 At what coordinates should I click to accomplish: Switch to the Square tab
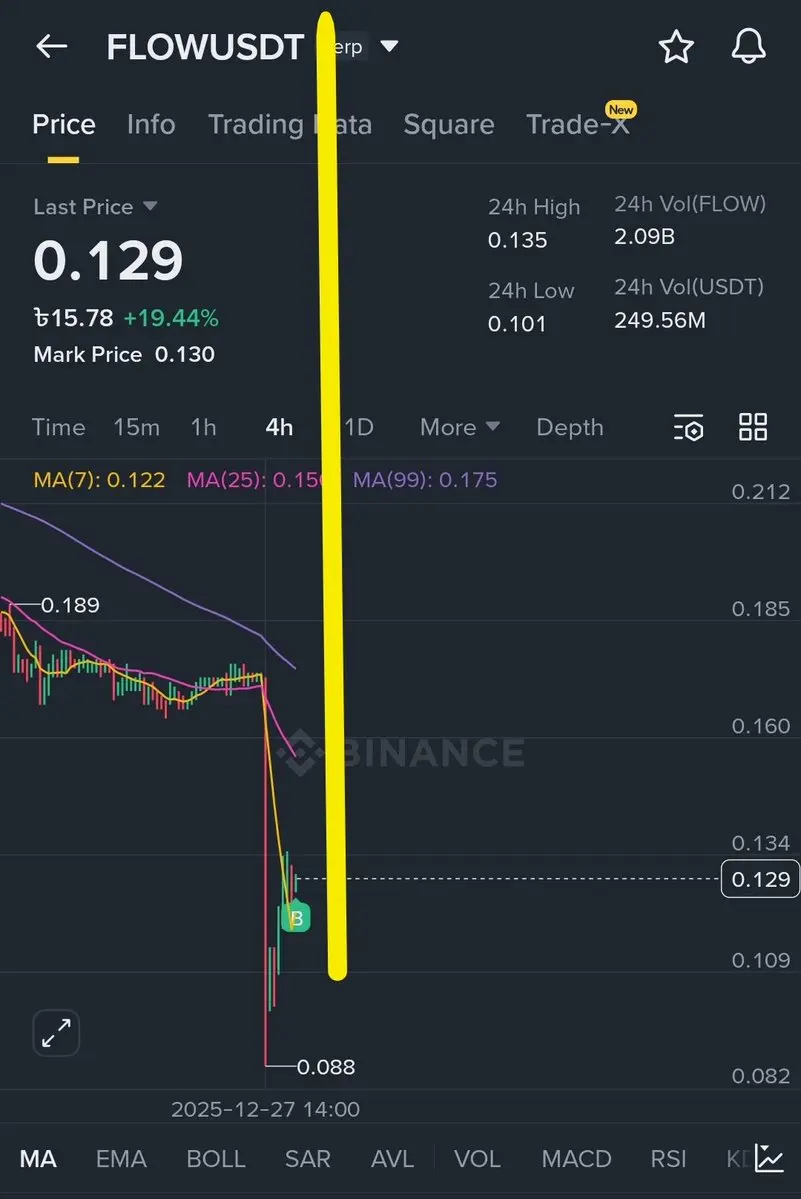(449, 124)
